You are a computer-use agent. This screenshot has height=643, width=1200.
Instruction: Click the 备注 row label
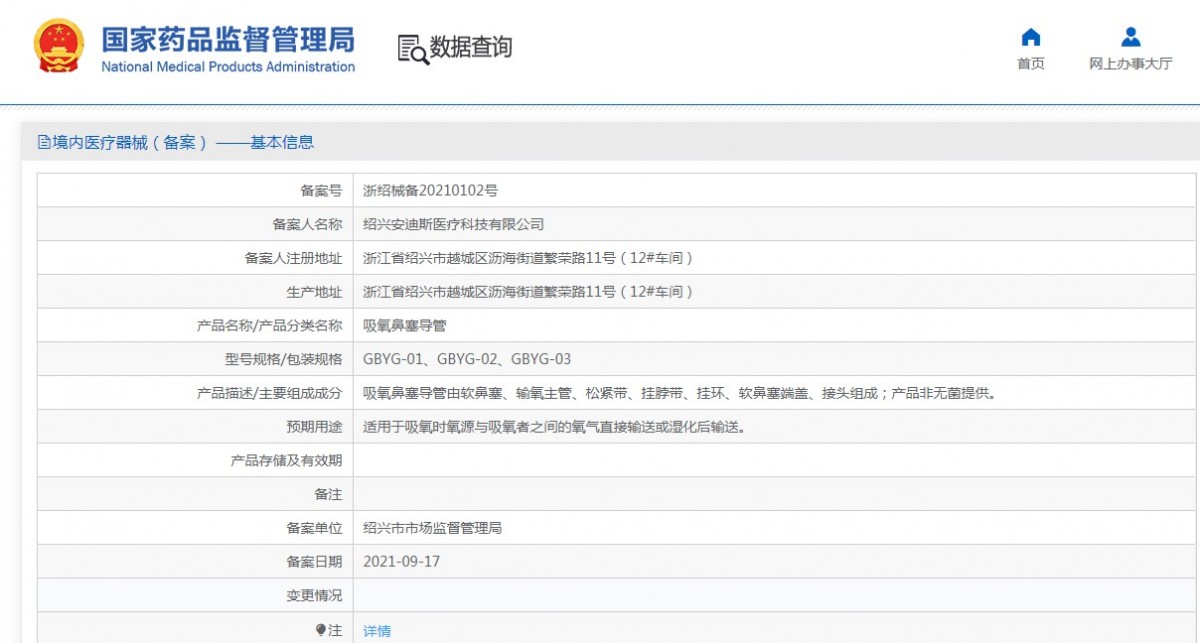[328, 494]
